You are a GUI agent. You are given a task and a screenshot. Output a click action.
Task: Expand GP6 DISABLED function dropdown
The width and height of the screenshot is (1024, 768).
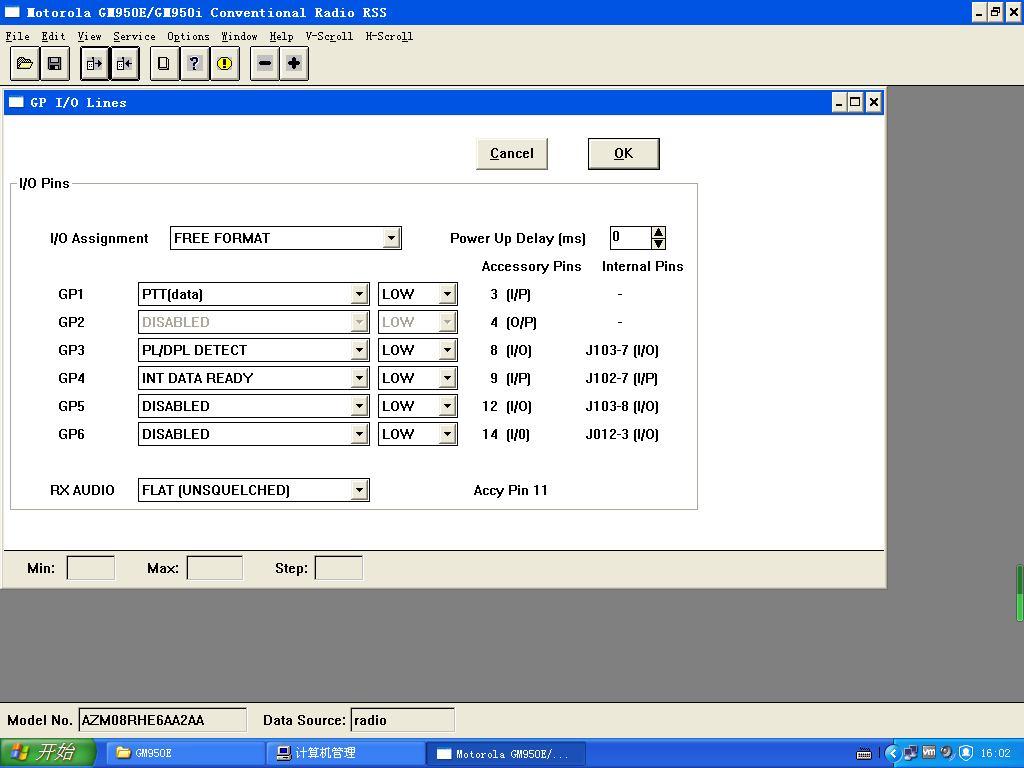coord(359,434)
